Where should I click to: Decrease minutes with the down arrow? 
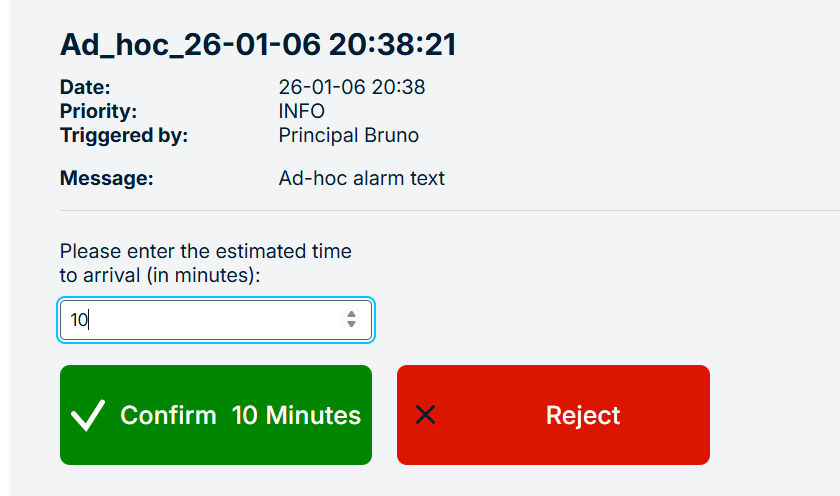[x=351, y=326]
